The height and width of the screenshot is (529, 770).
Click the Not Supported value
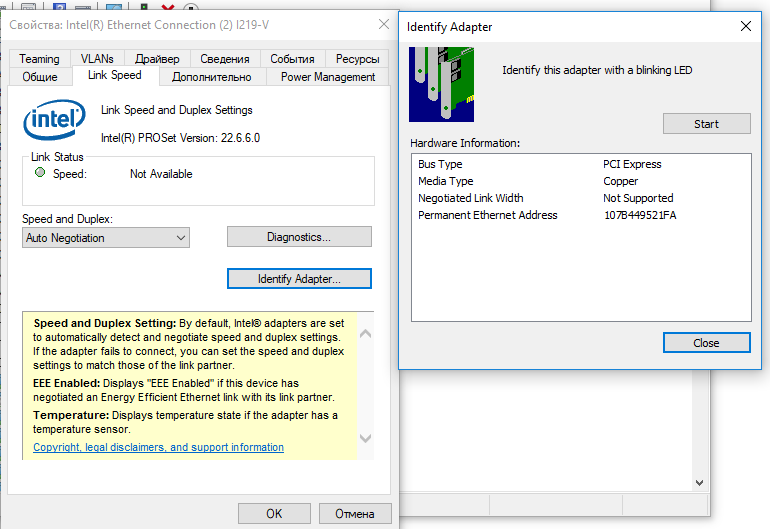638,198
